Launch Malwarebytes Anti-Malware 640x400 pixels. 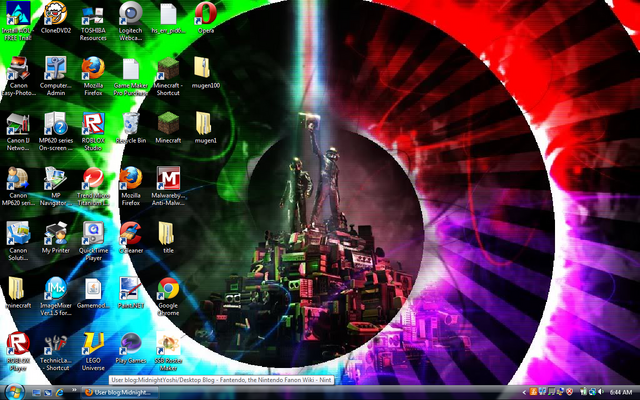coord(168,187)
